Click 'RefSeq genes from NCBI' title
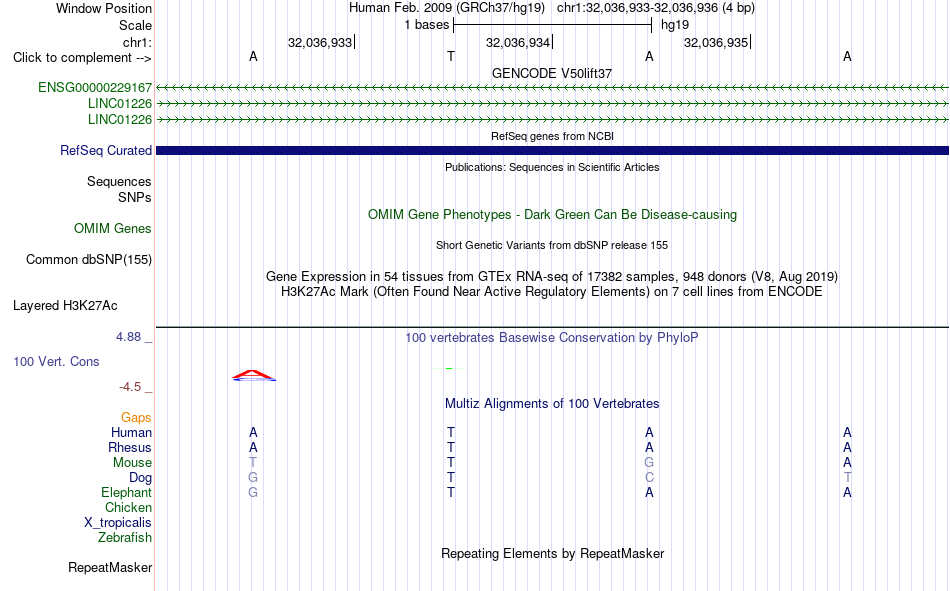The height and width of the screenshot is (591, 950). 552,136
